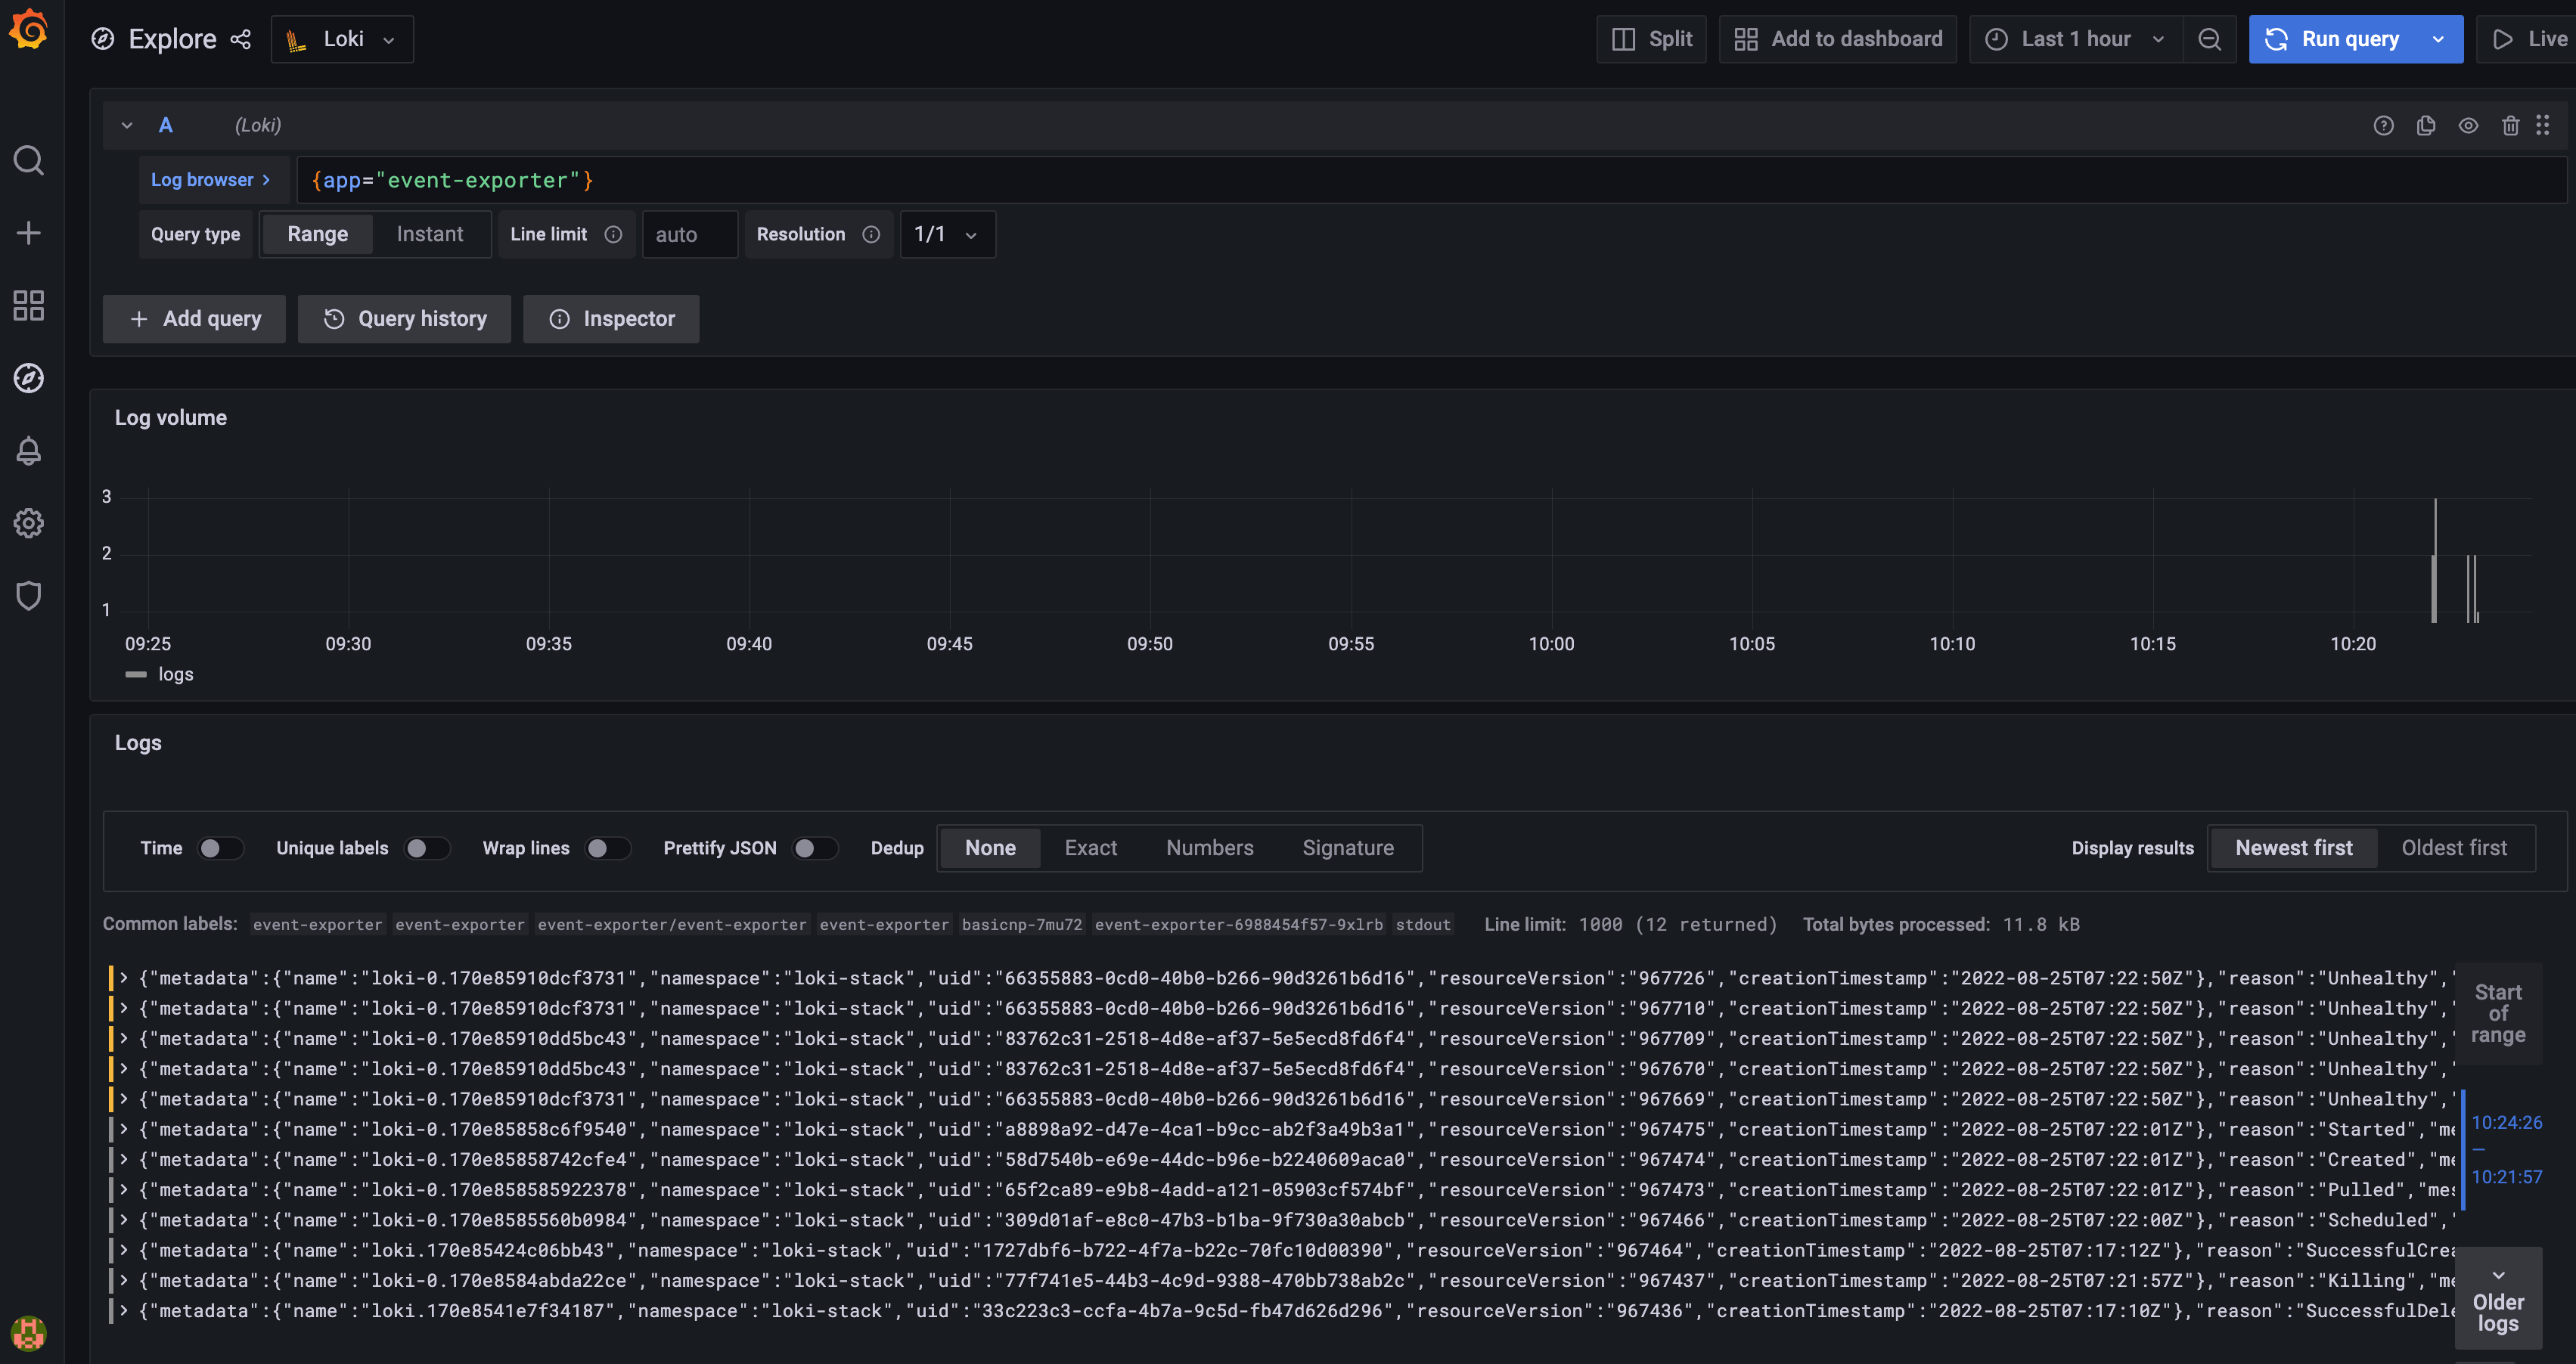
Task: Set Dedup to None
Action: click(x=990, y=848)
